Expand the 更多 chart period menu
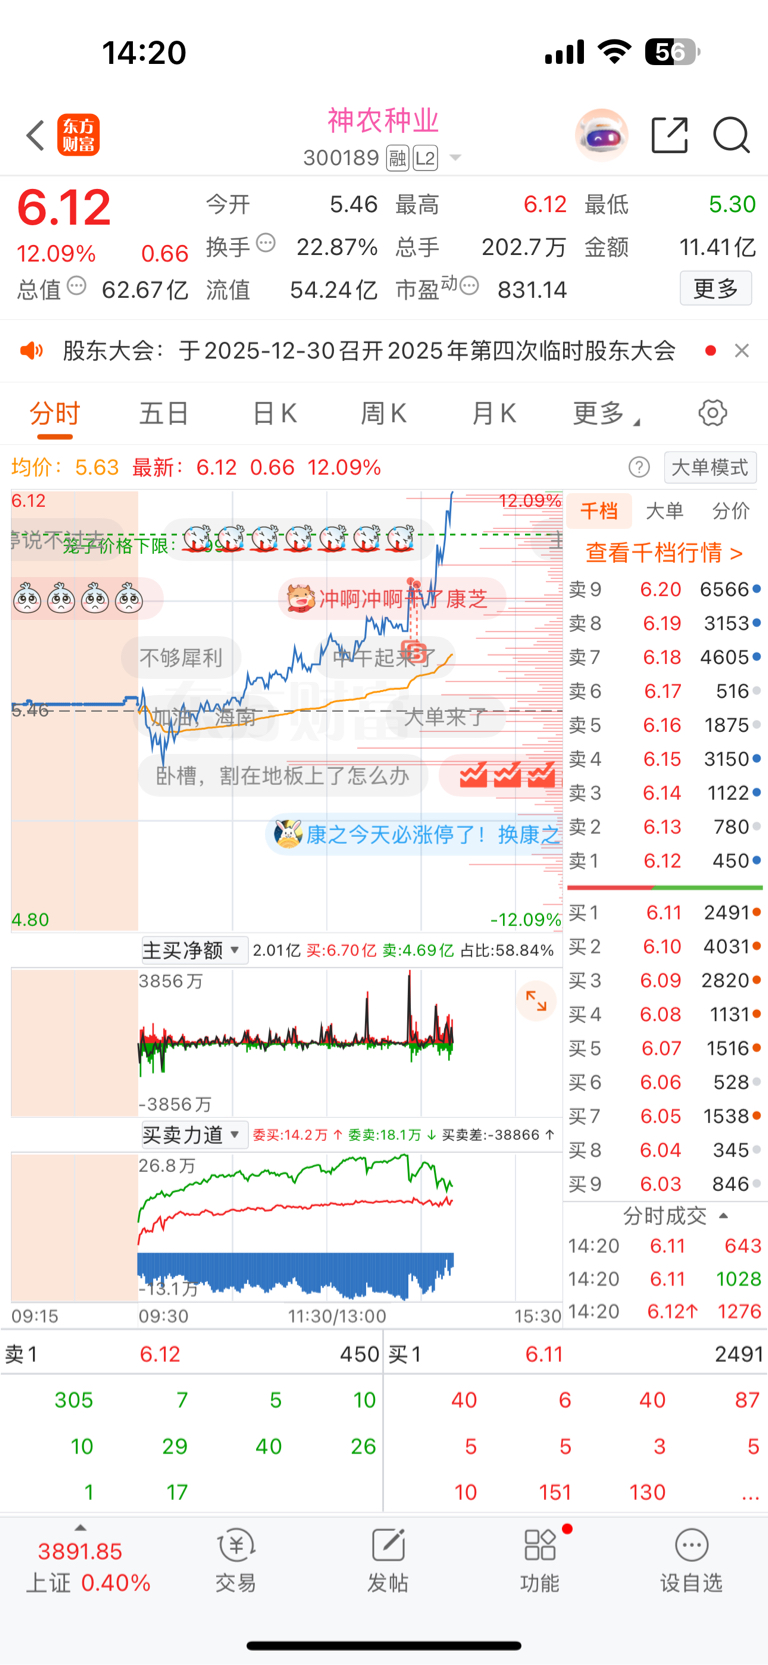768x1665 pixels. pyautogui.click(x=606, y=414)
